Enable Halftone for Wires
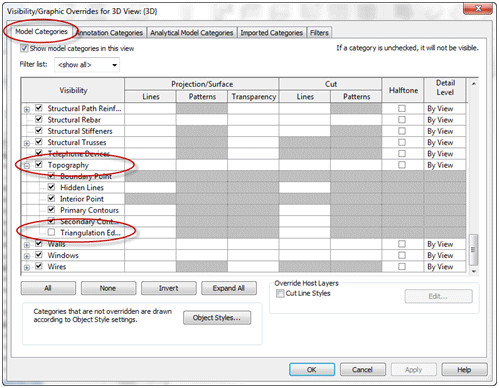This screenshot has width=499, height=388. (x=402, y=267)
